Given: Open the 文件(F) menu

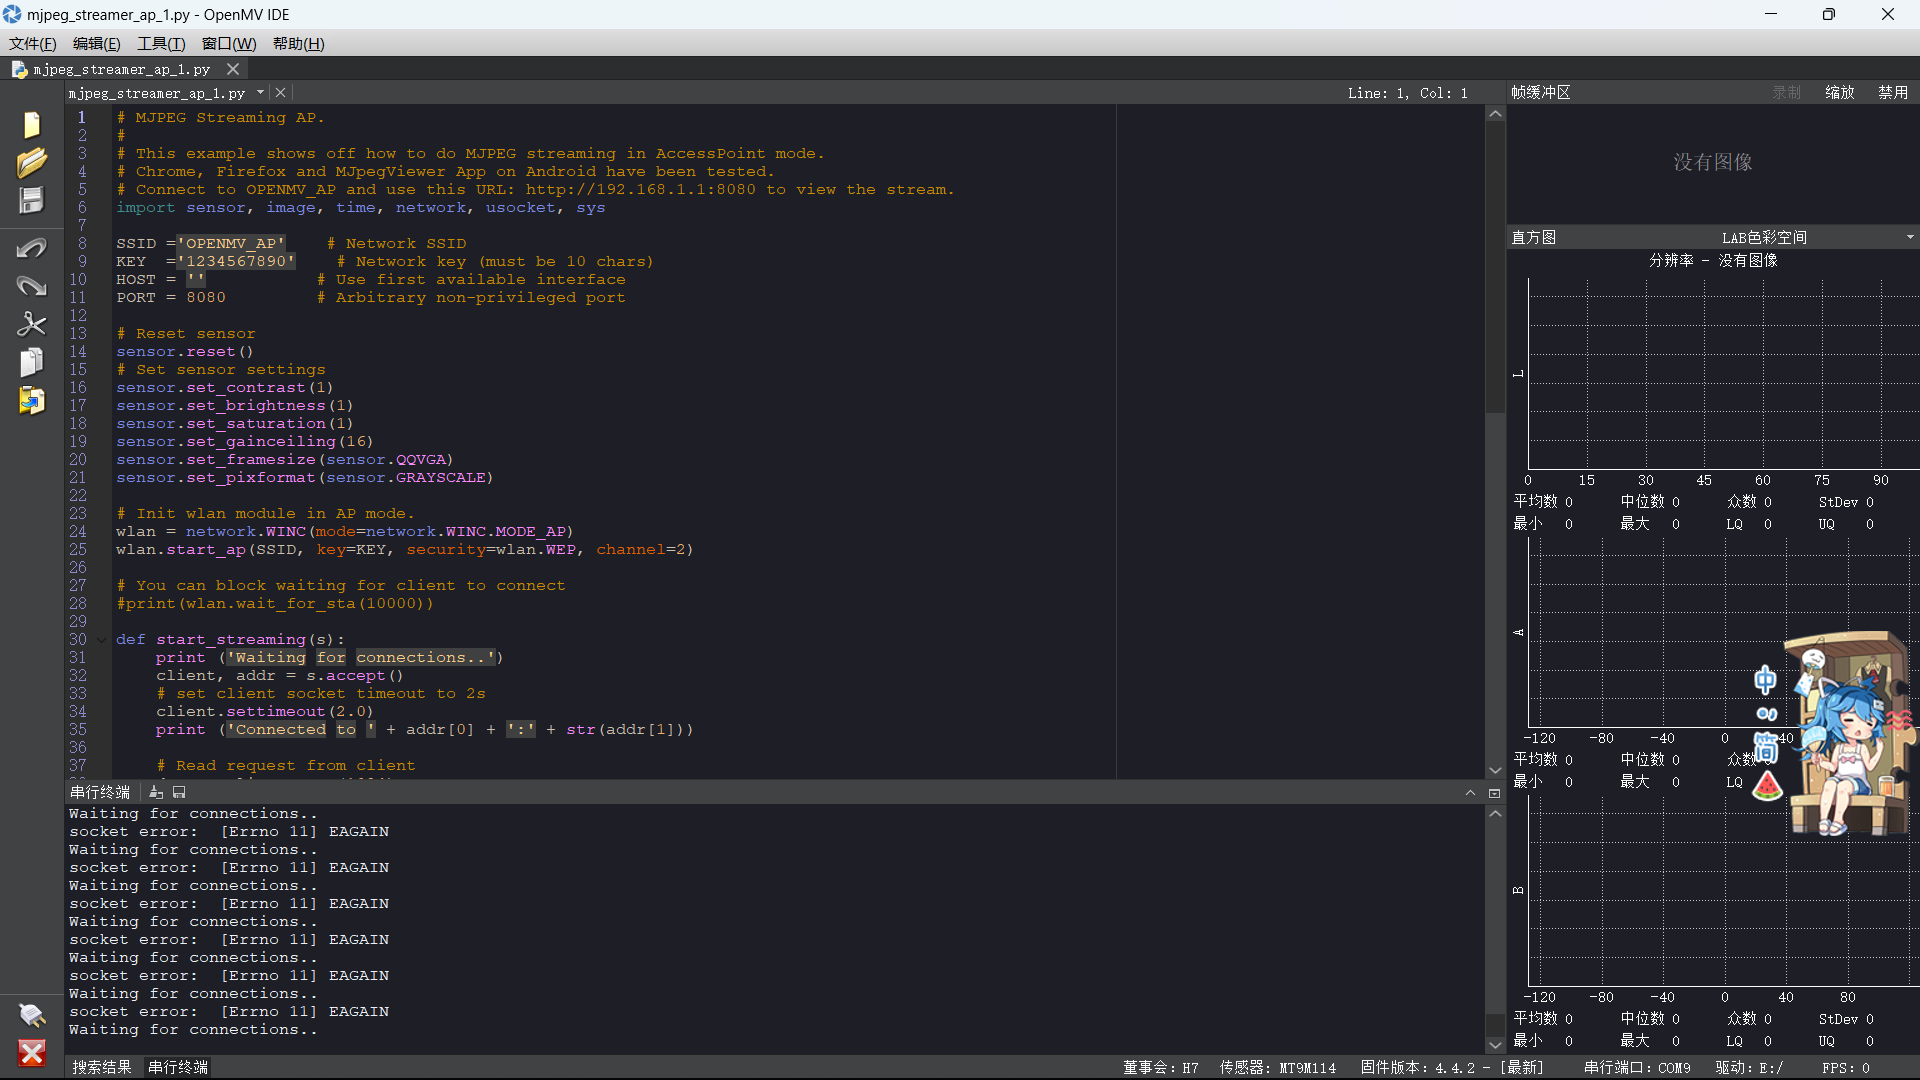Looking at the screenshot, I should 32,43.
